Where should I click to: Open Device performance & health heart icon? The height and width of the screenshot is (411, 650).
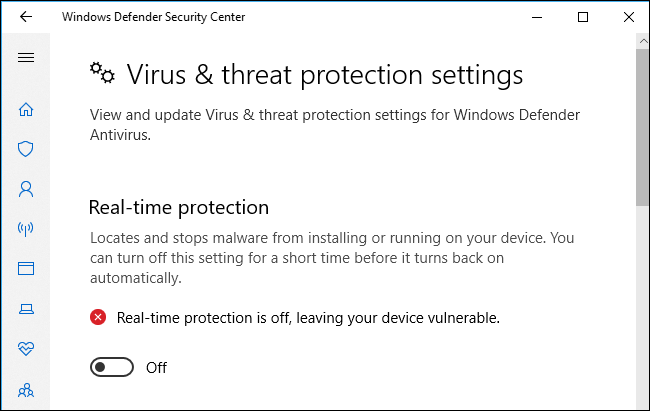point(26,349)
